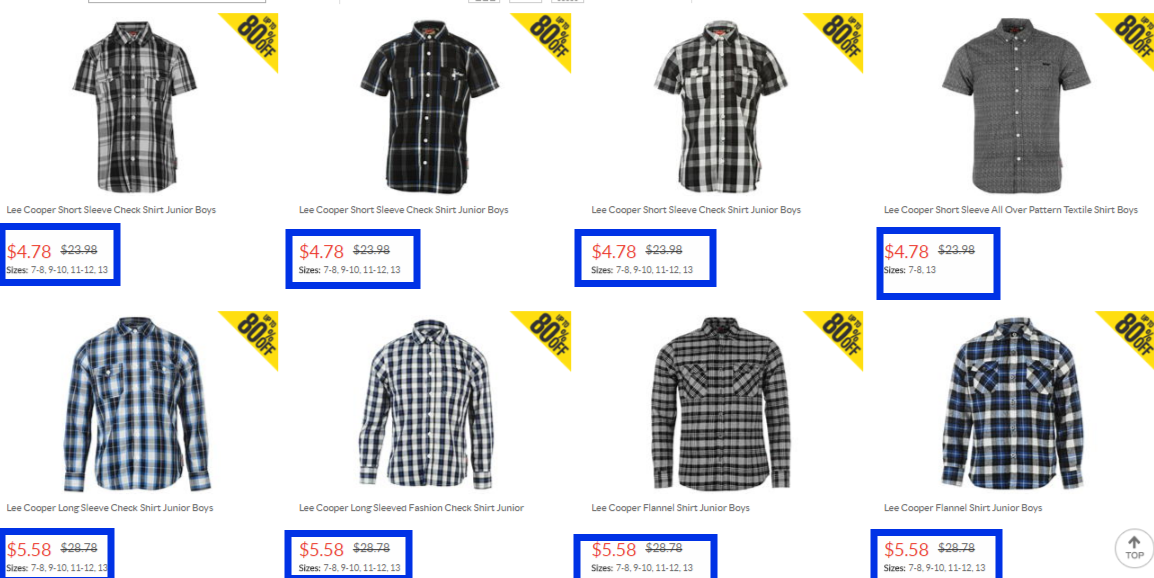
Task: Click $5.58 price of Long Sleeve Check Shirt
Action: point(29,549)
